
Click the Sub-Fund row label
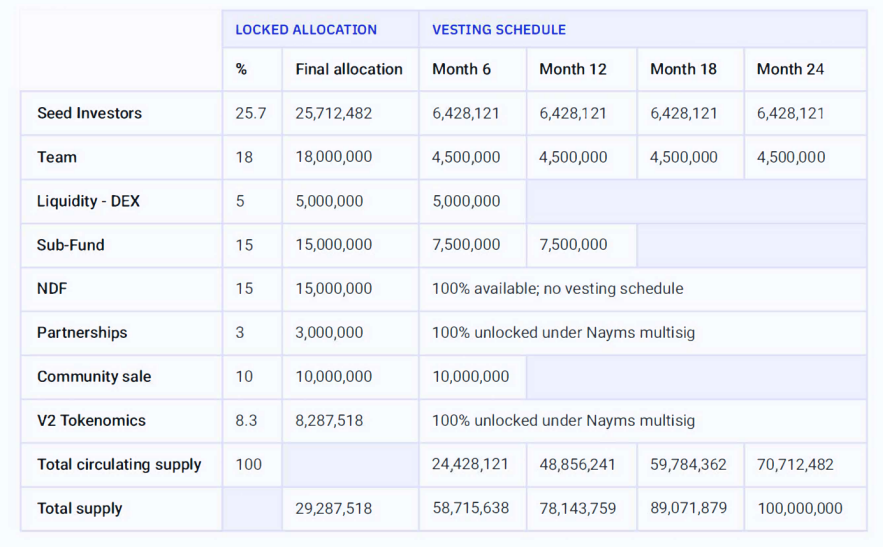70,245
